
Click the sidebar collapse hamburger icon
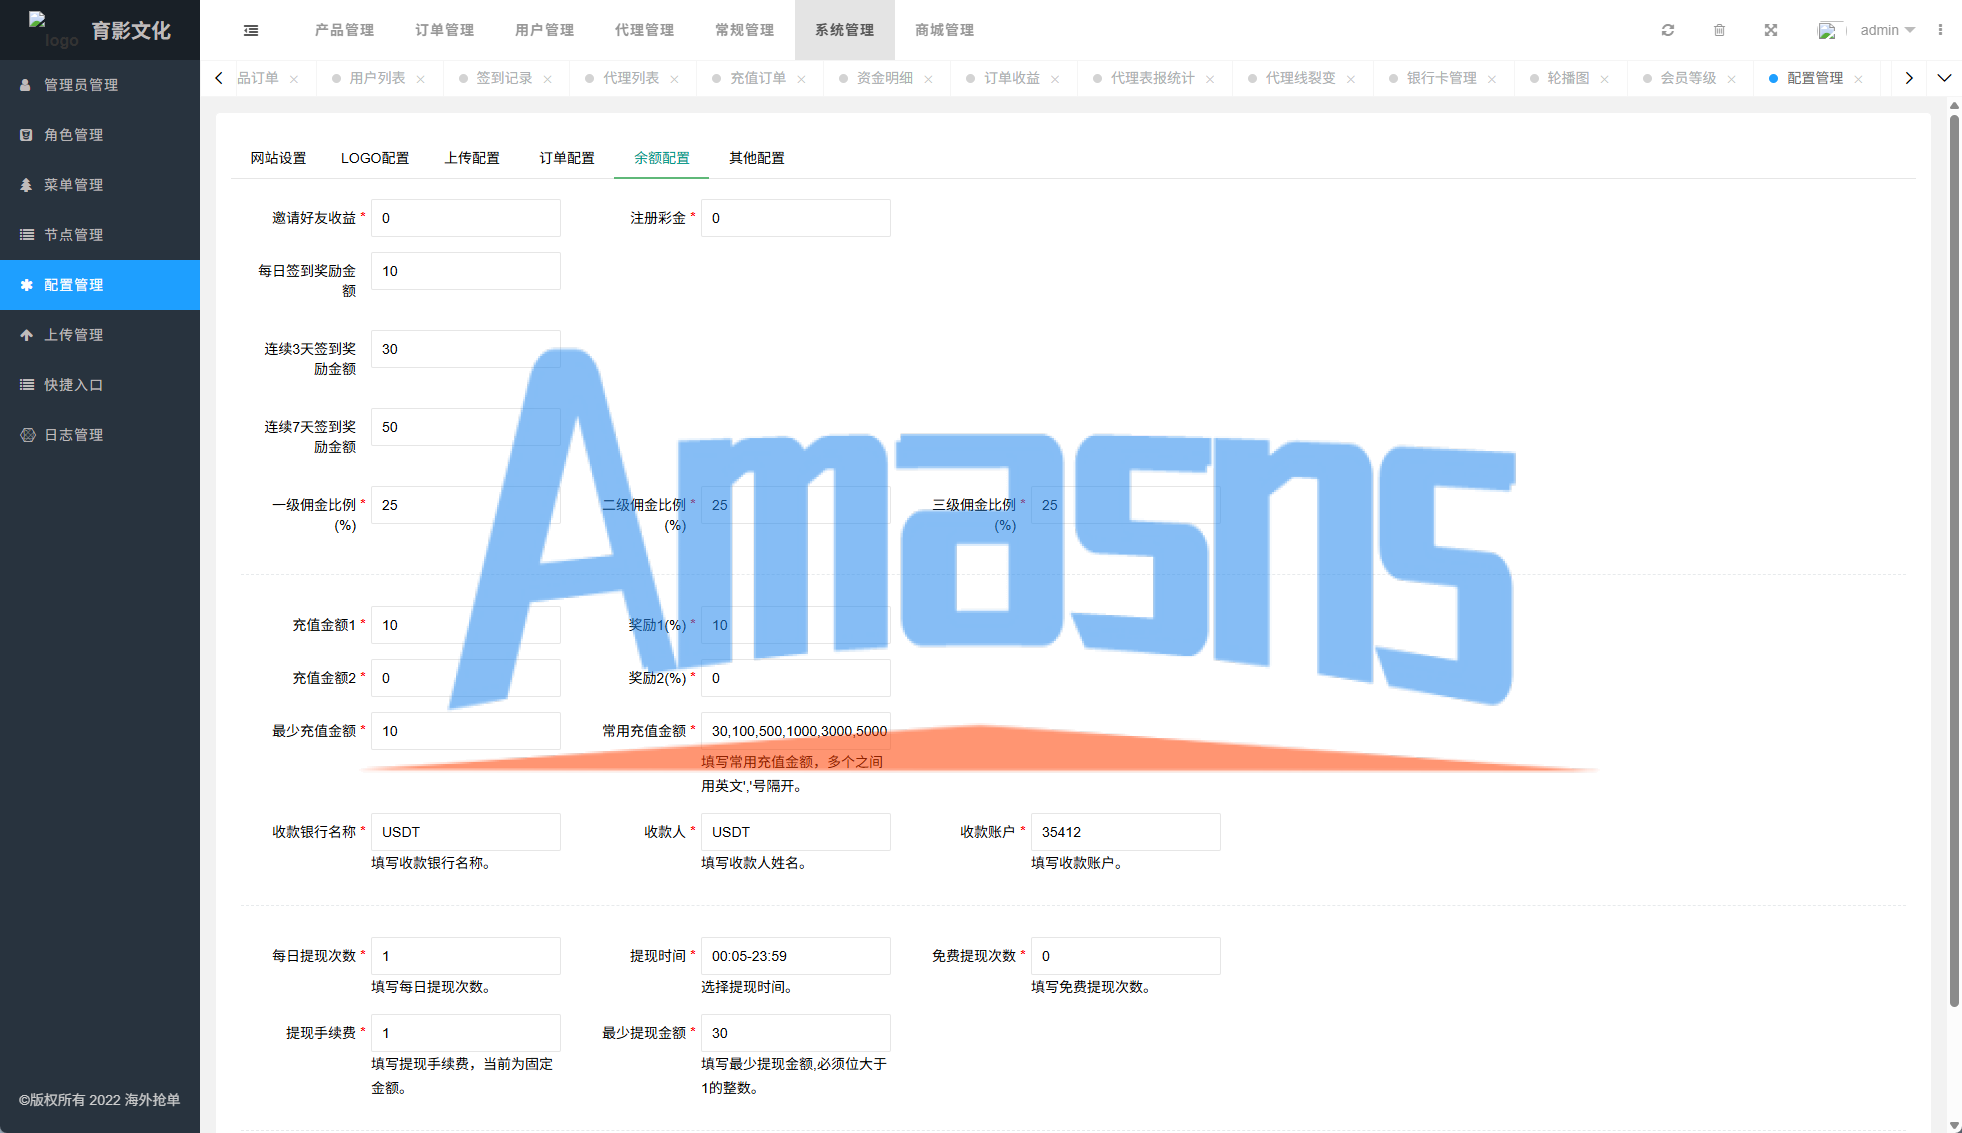(251, 30)
